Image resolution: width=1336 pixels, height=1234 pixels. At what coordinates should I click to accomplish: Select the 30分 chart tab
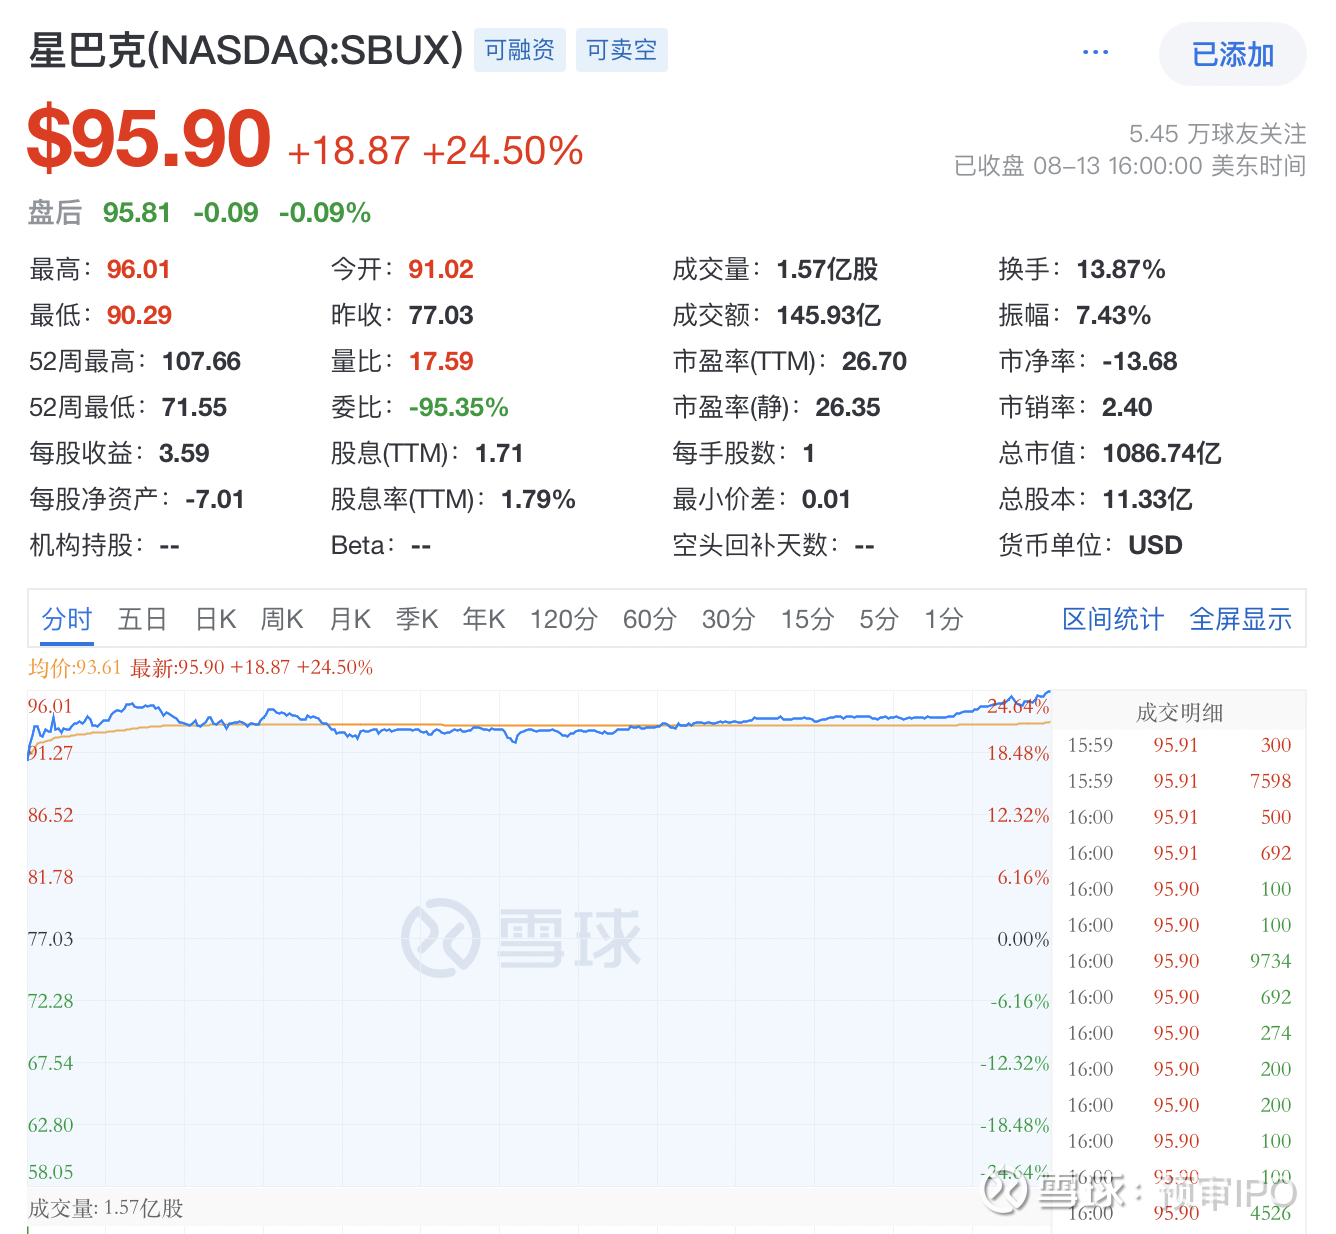[728, 620]
